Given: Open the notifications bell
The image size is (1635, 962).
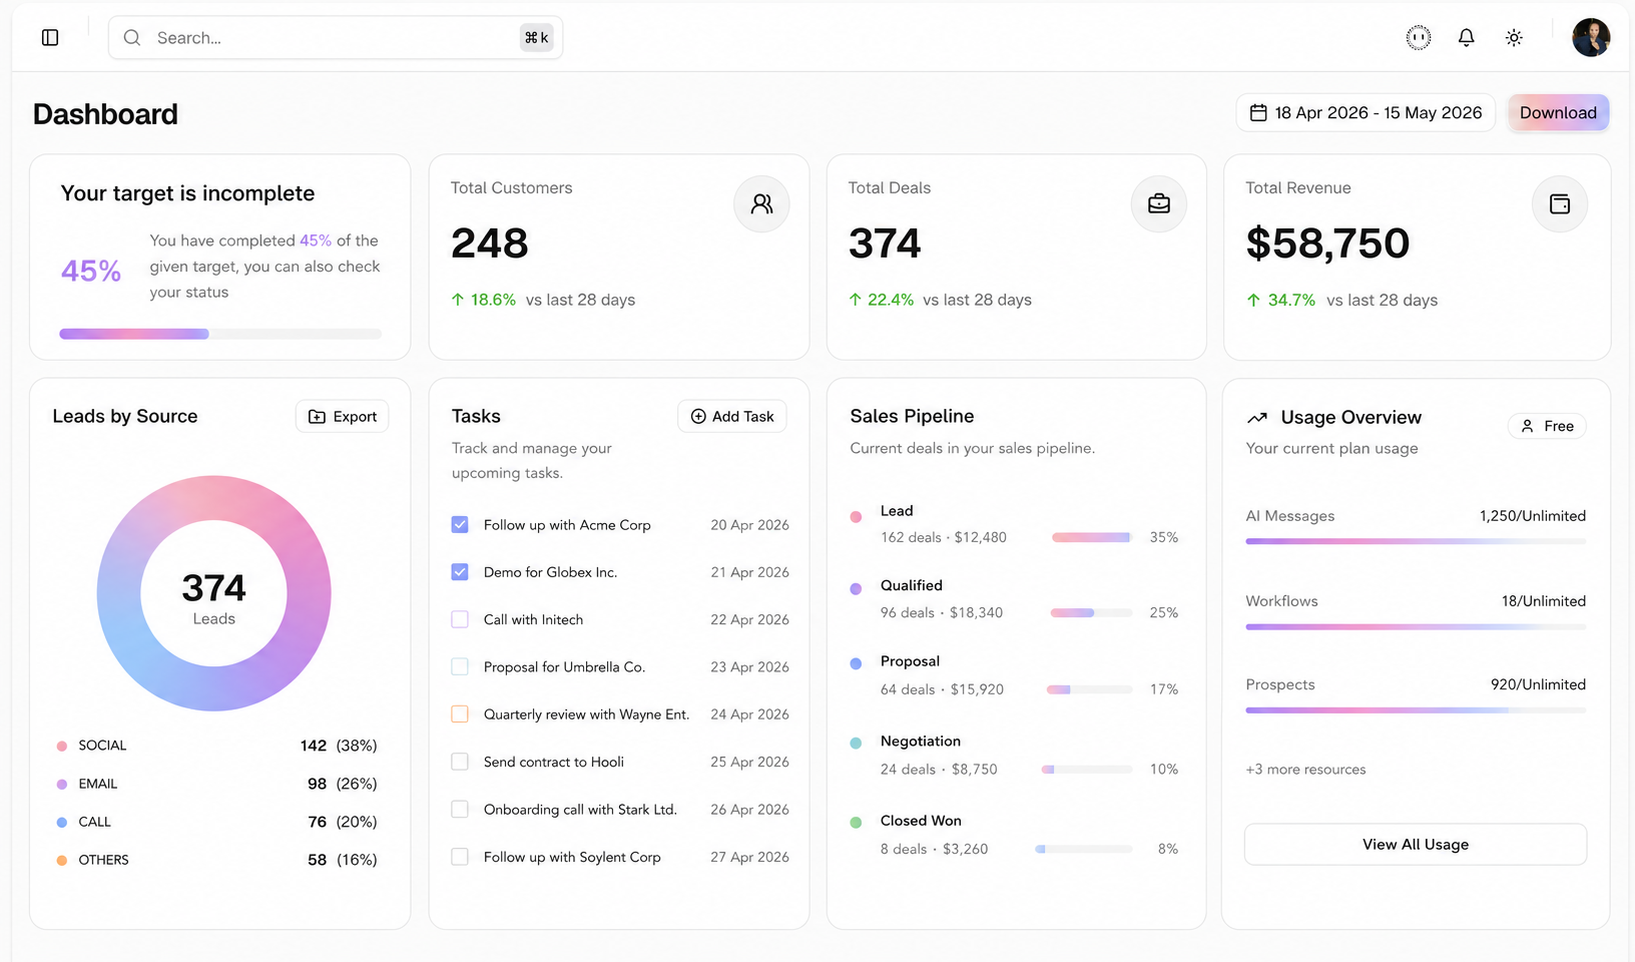Looking at the screenshot, I should point(1466,38).
